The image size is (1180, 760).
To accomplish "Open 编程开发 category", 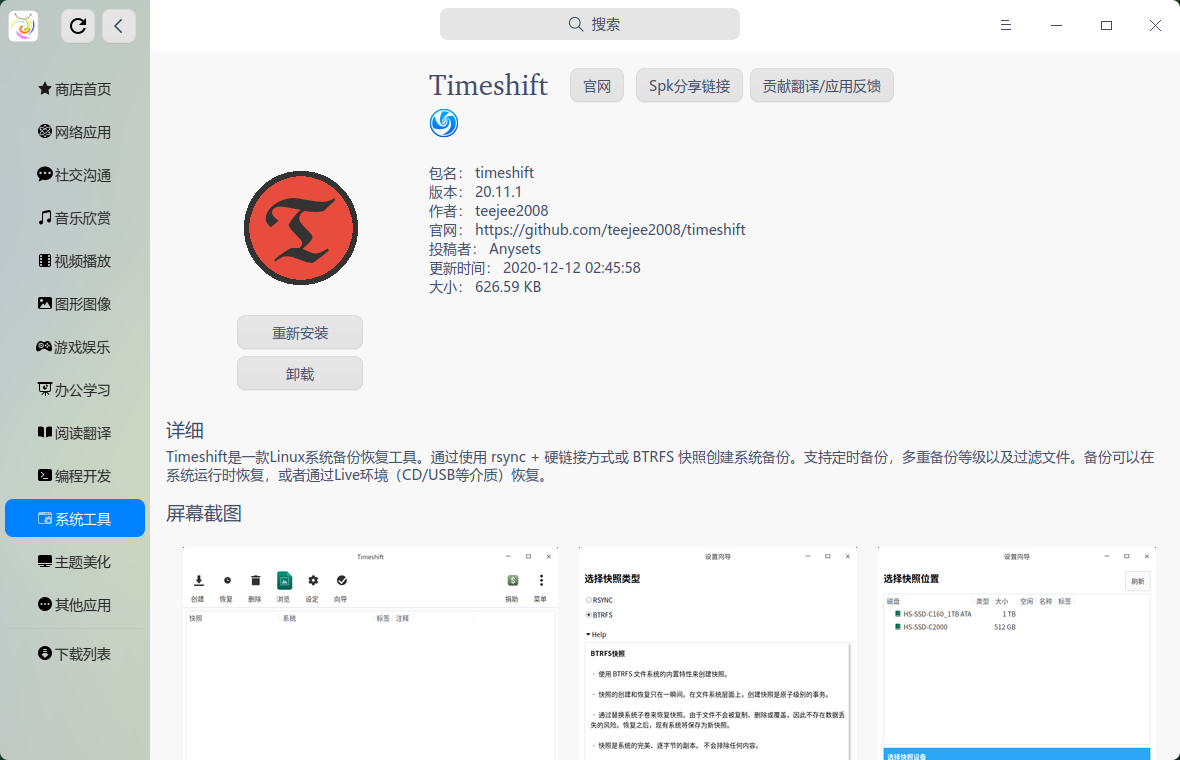I will pyautogui.click(x=75, y=476).
